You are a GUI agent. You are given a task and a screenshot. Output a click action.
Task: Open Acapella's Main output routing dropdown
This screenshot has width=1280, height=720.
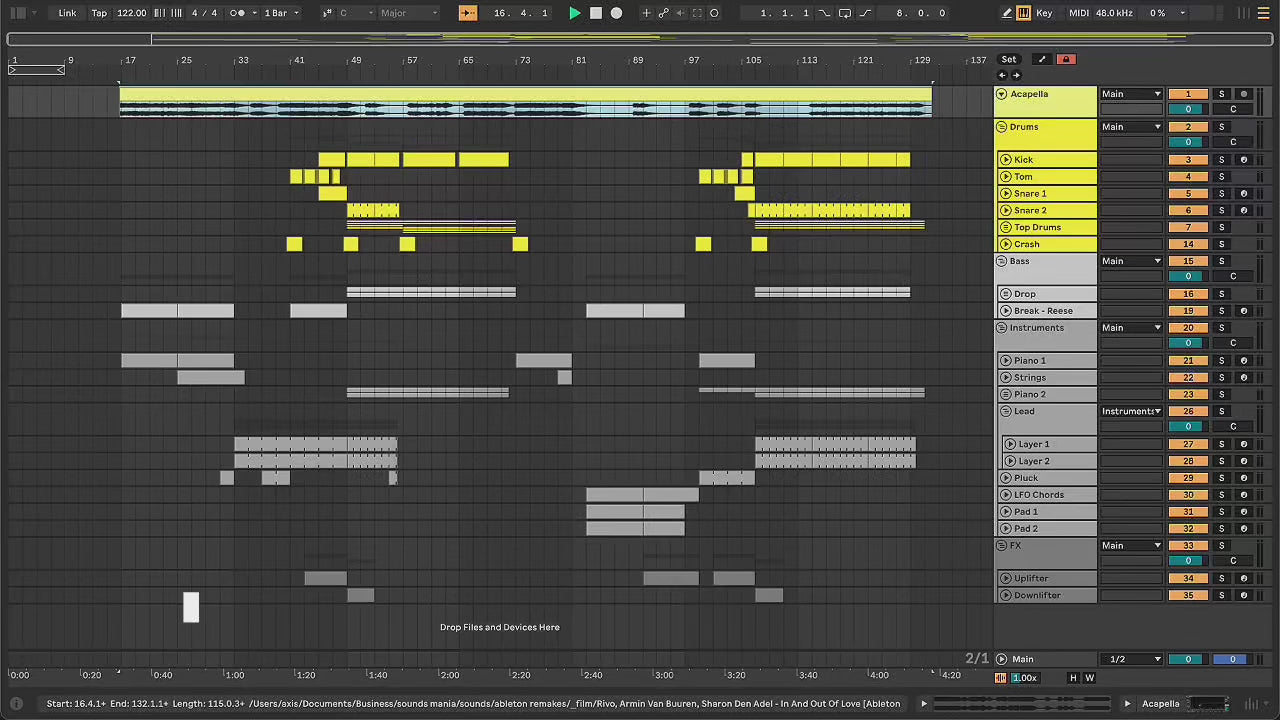coord(1131,94)
